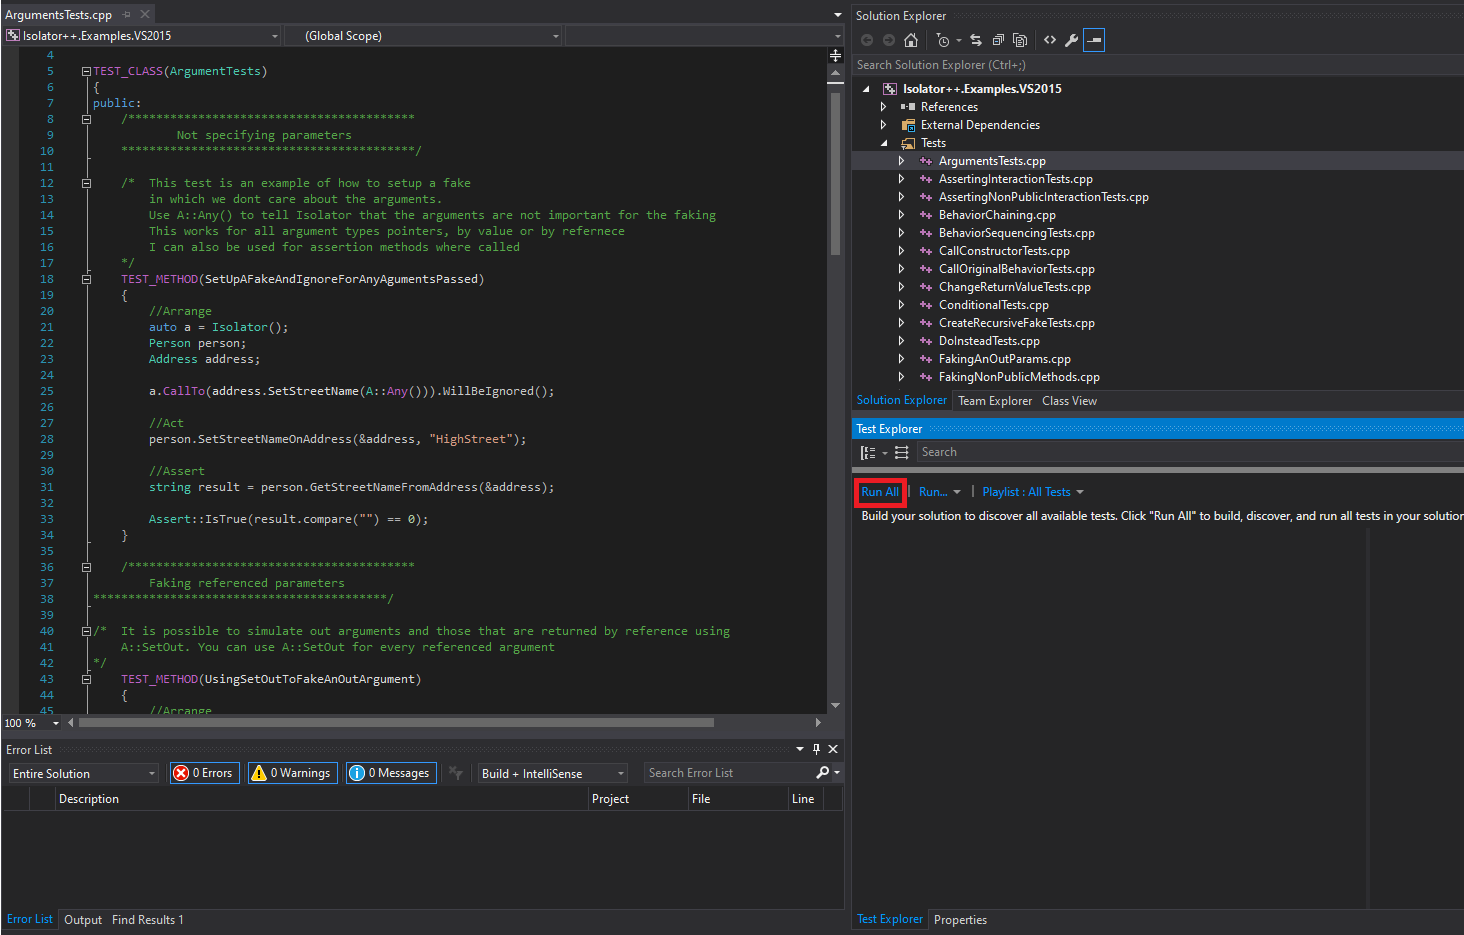The image size is (1464, 935).
Task: Click the View Code angle-brackets icon
Action: pos(1050,40)
